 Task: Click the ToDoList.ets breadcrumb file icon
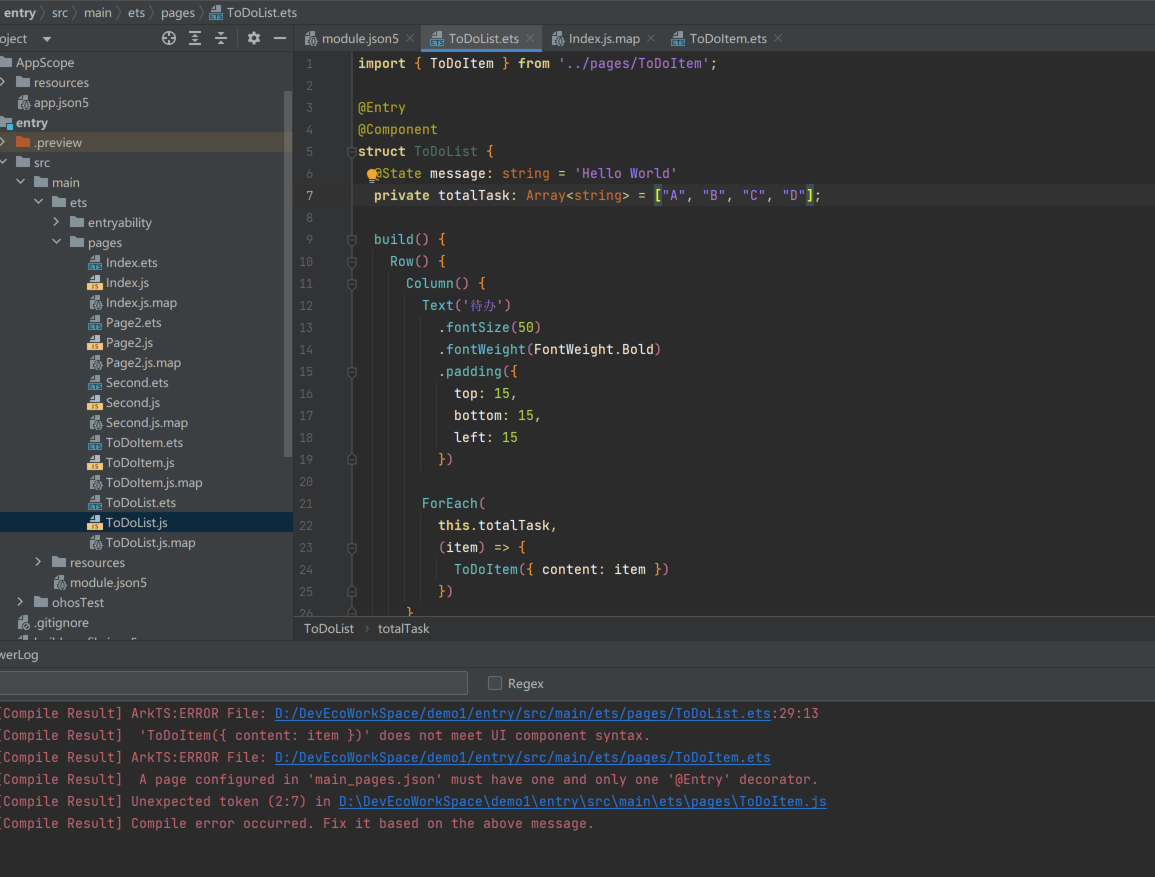click(215, 12)
